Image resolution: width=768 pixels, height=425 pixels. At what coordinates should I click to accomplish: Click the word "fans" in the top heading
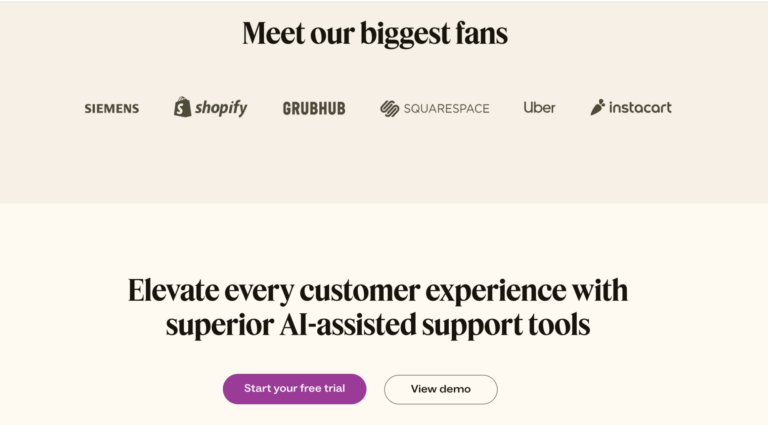[477, 34]
